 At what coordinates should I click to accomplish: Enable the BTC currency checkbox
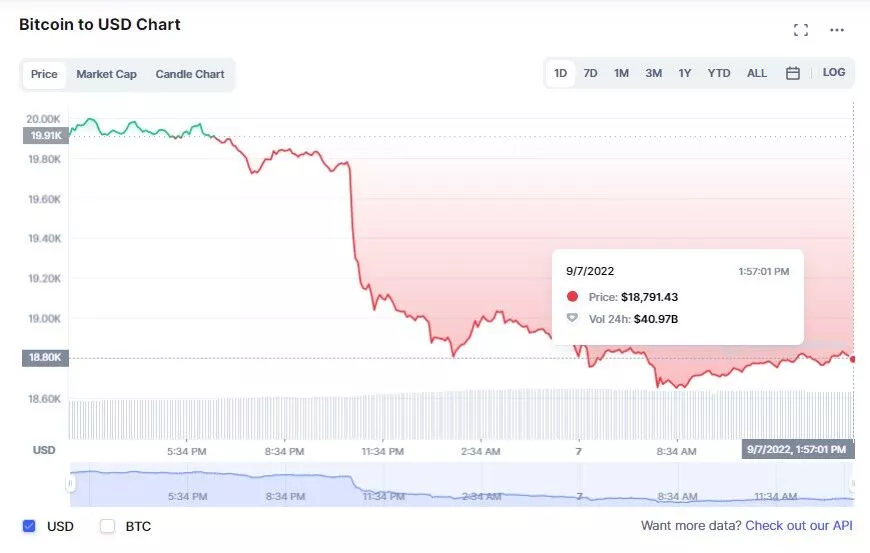108,526
